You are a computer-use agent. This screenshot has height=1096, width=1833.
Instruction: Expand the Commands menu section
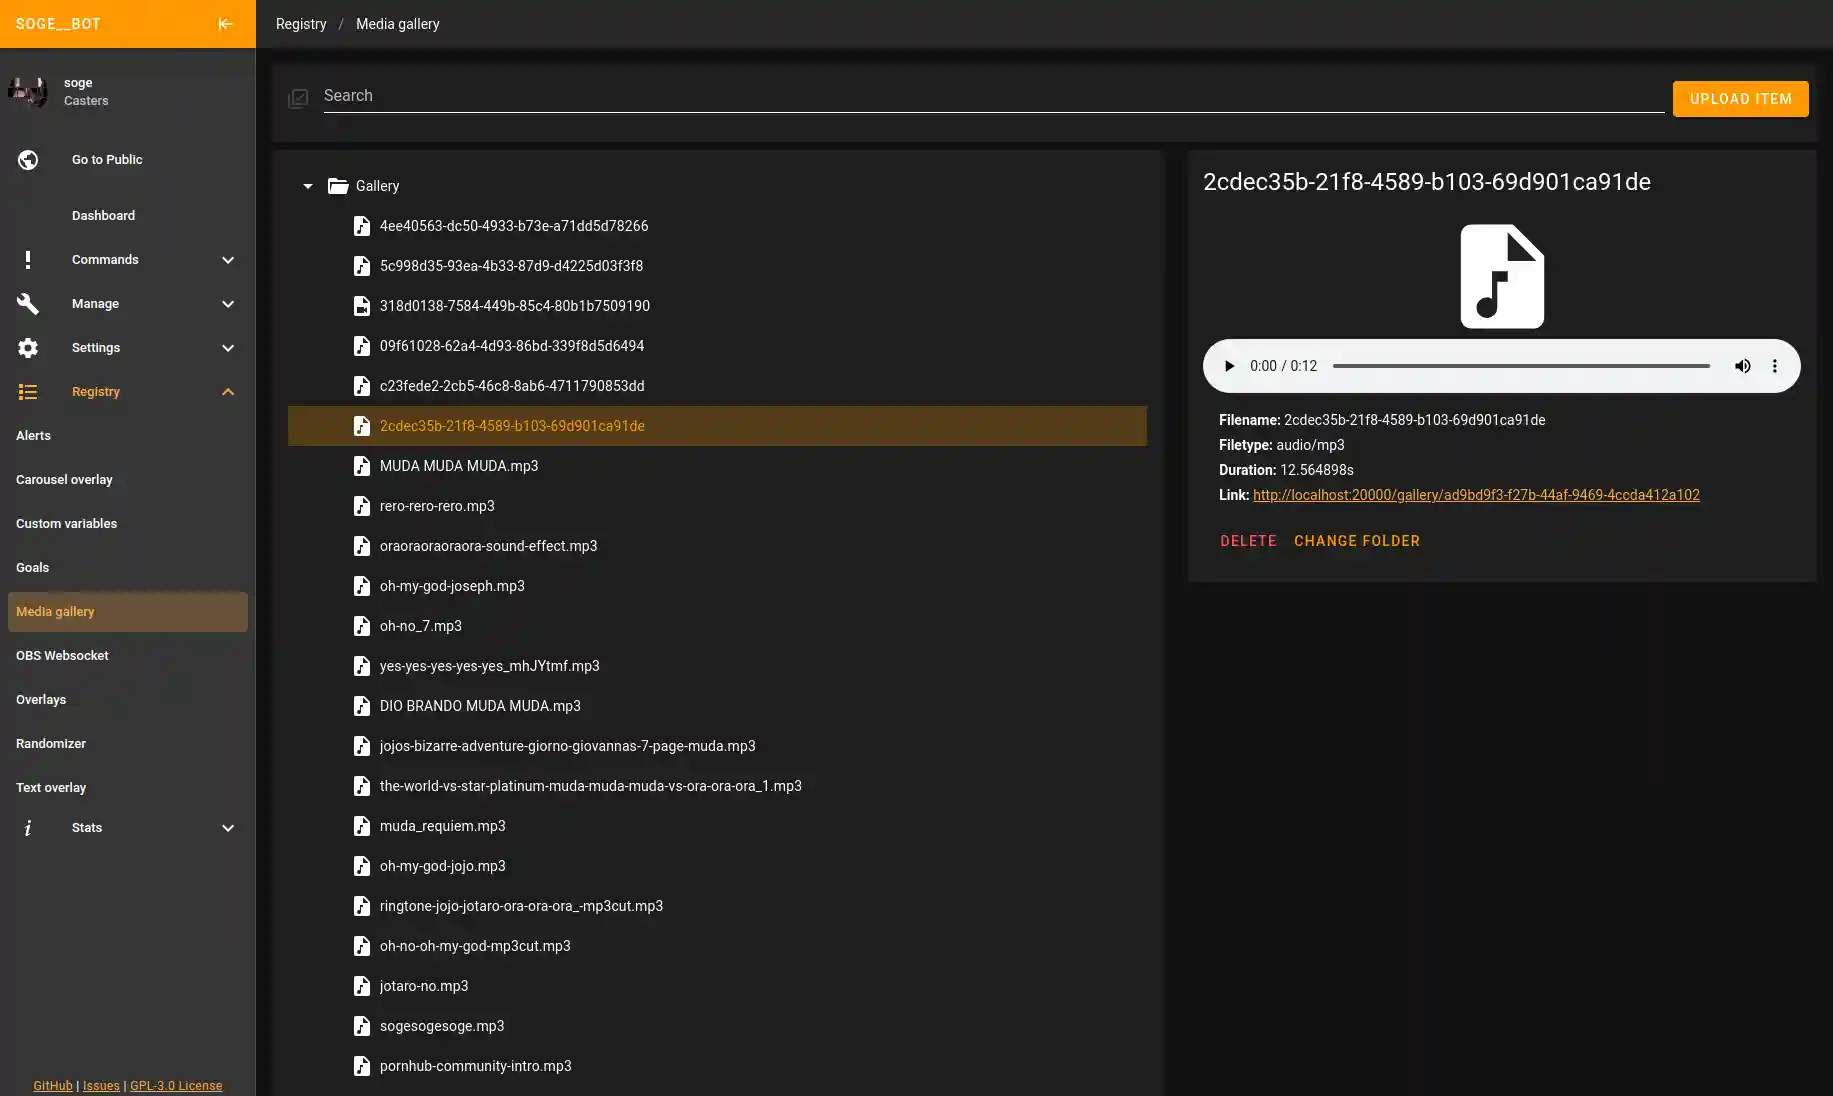click(x=227, y=260)
